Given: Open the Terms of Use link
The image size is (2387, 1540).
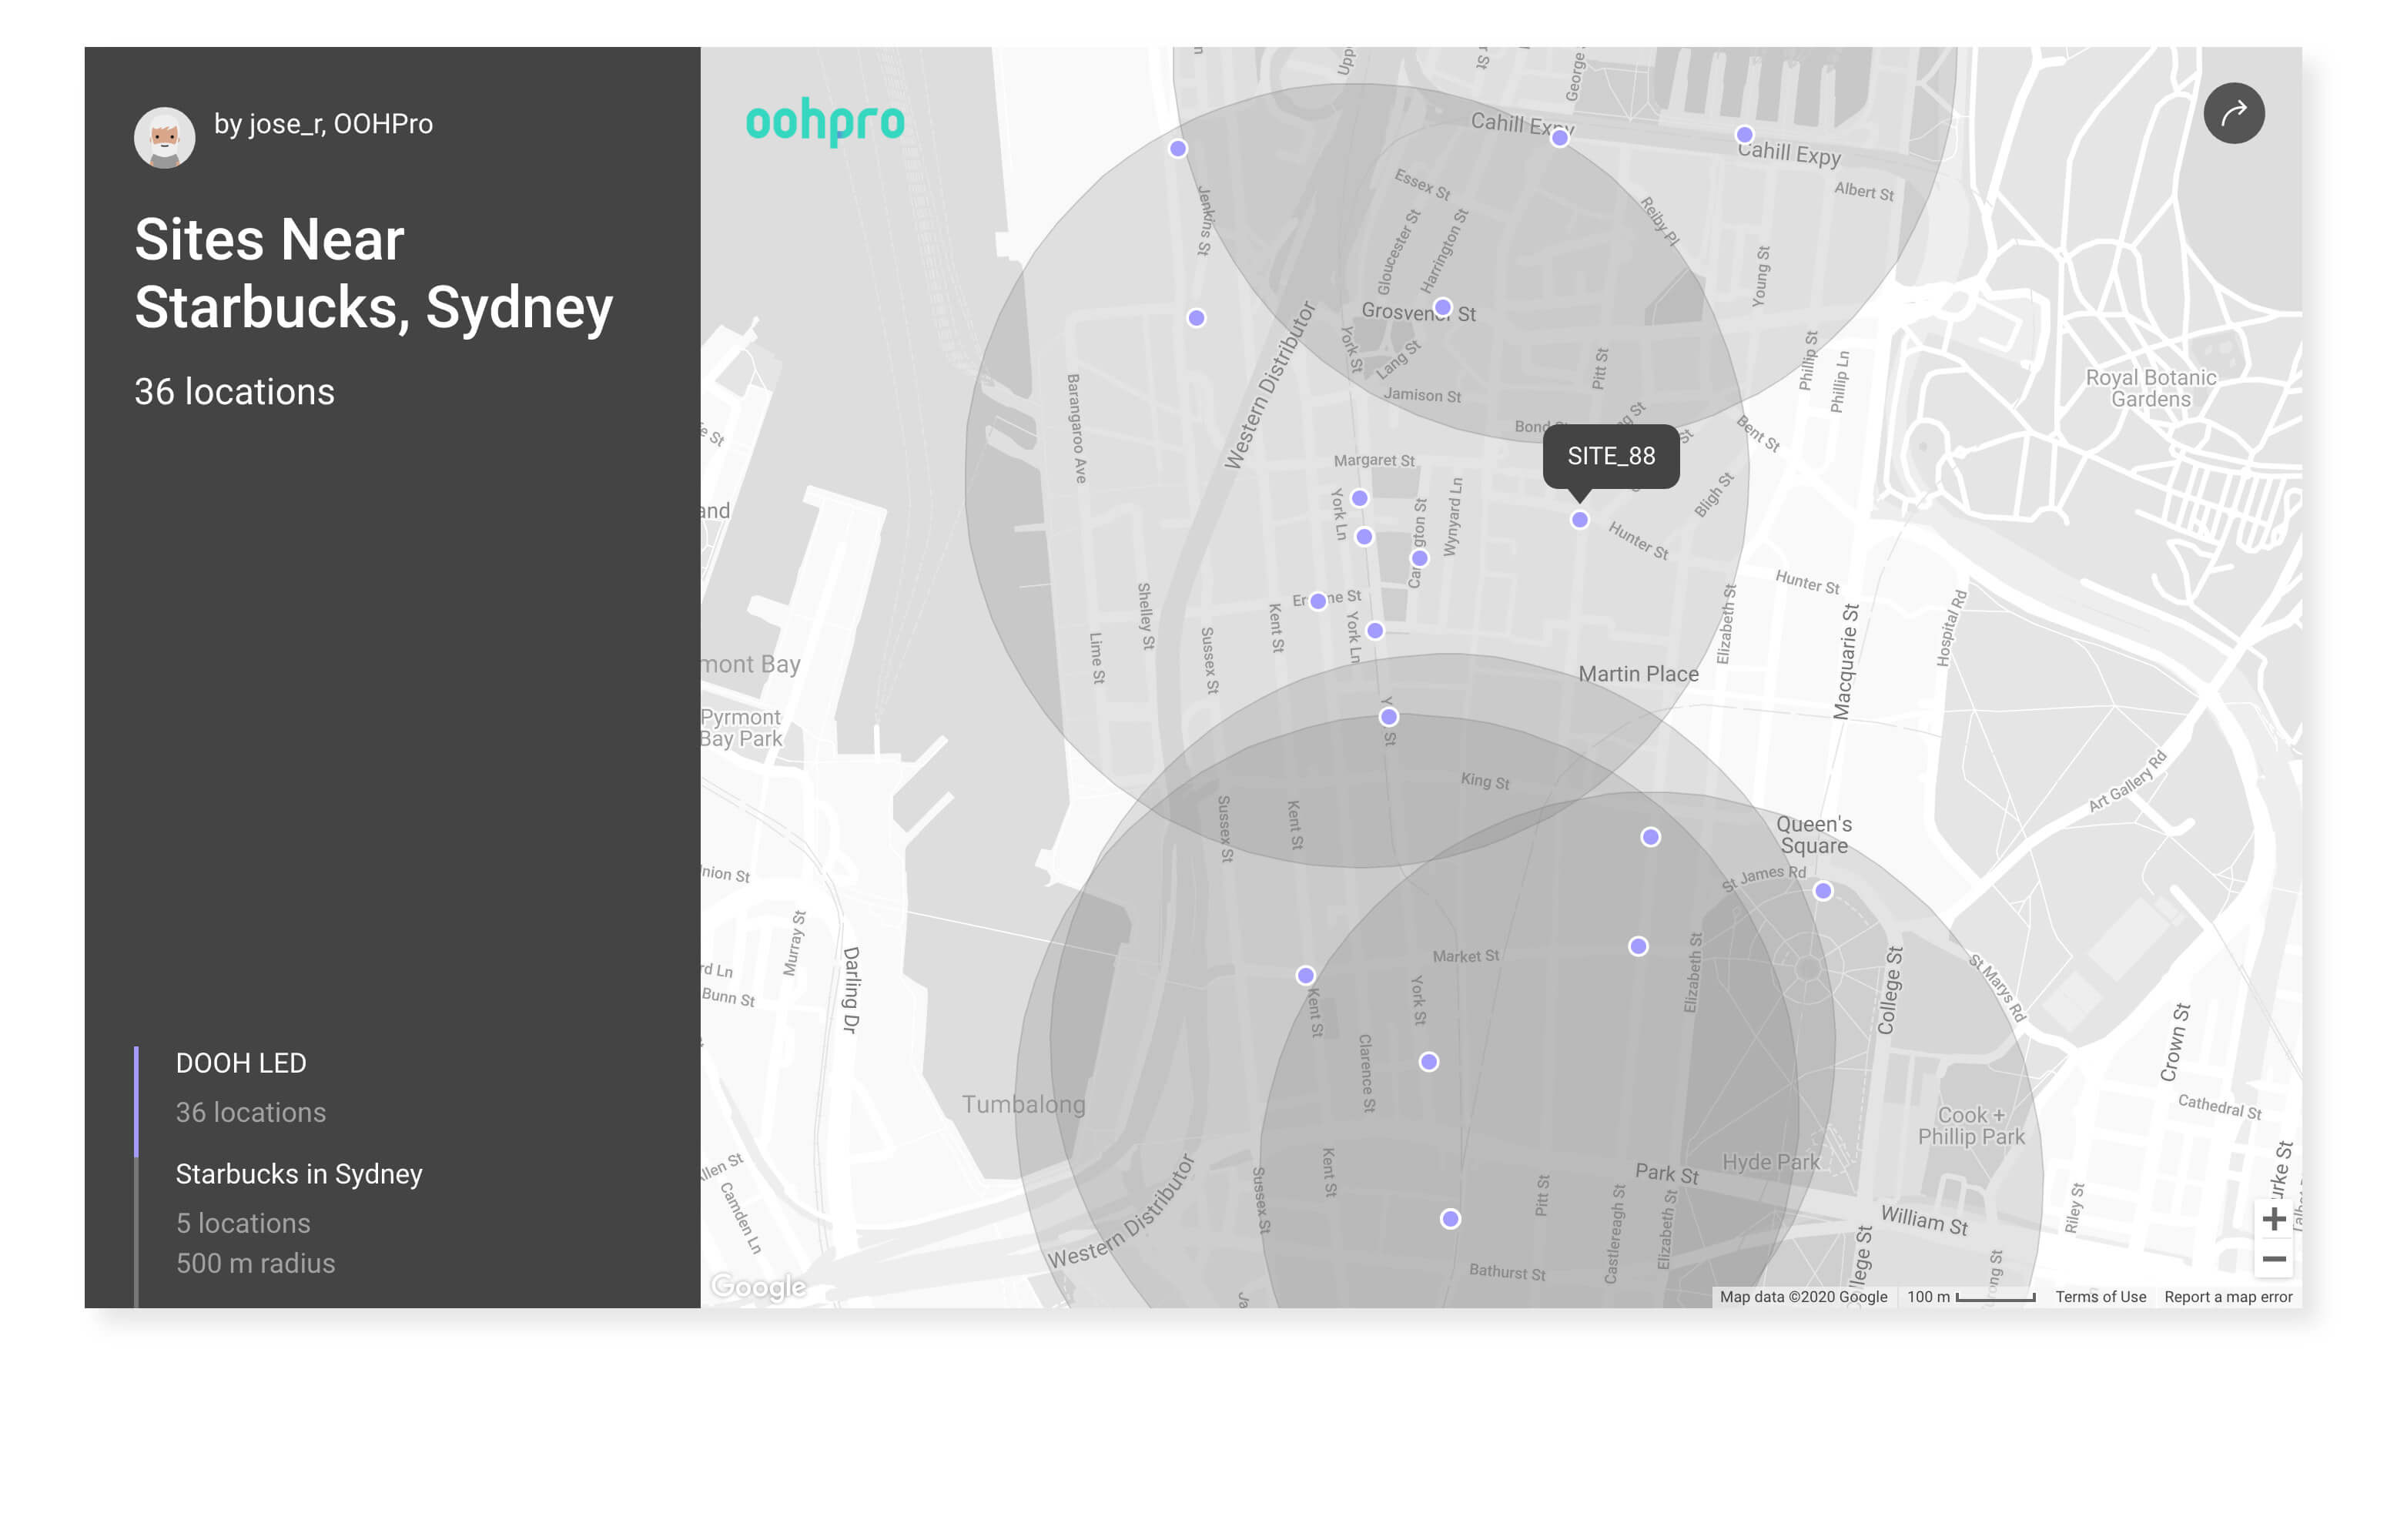Looking at the screenshot, I should [x=2100, y=1297].
